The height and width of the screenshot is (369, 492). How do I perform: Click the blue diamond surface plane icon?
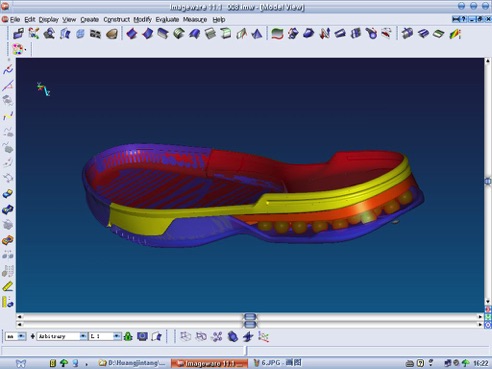(x=132, y=34)
